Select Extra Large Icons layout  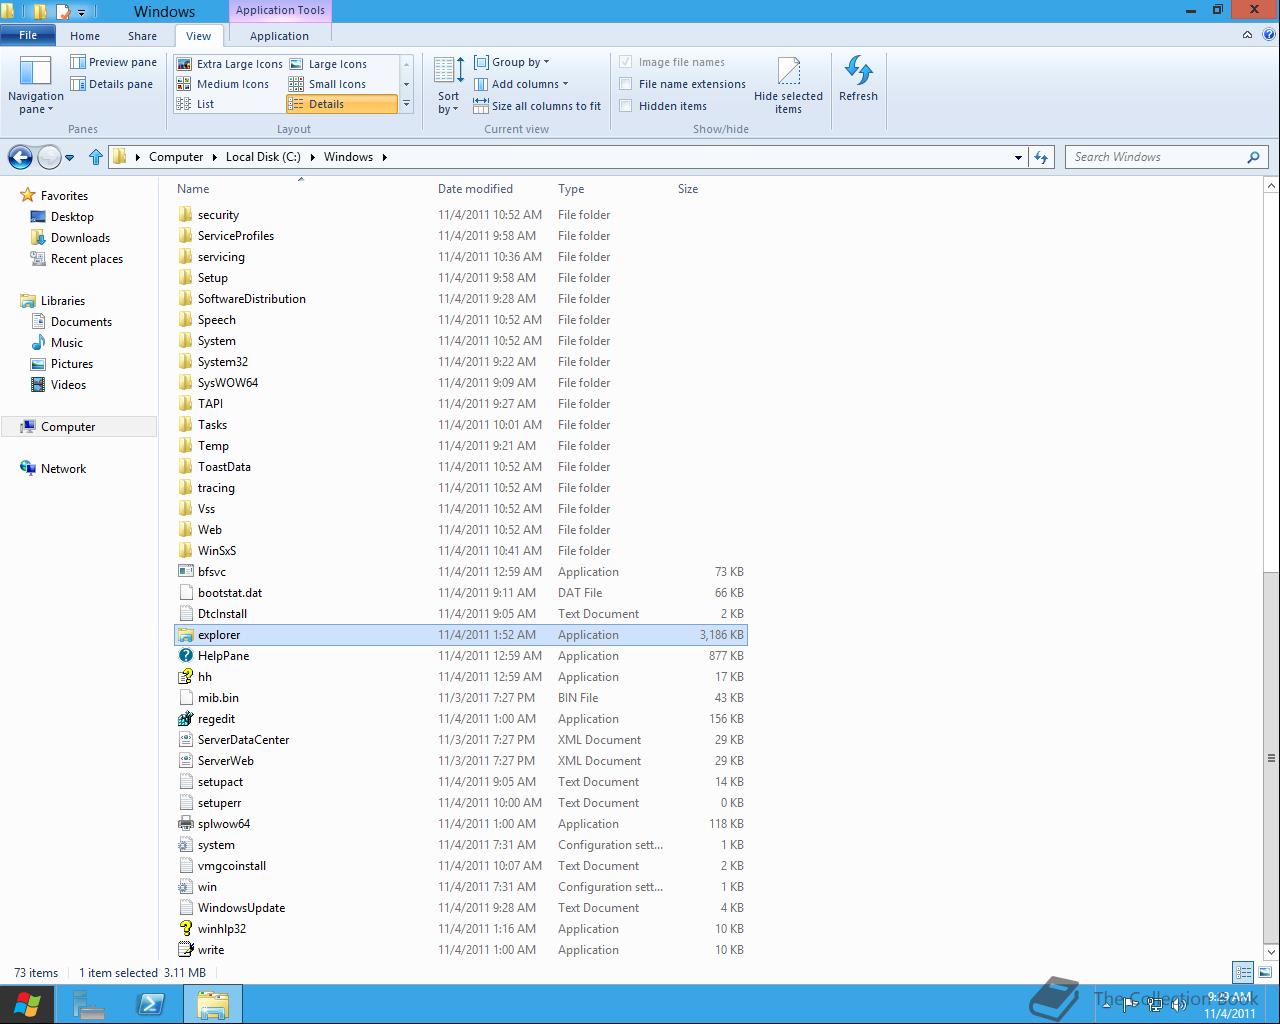click(x=230, y=64)
